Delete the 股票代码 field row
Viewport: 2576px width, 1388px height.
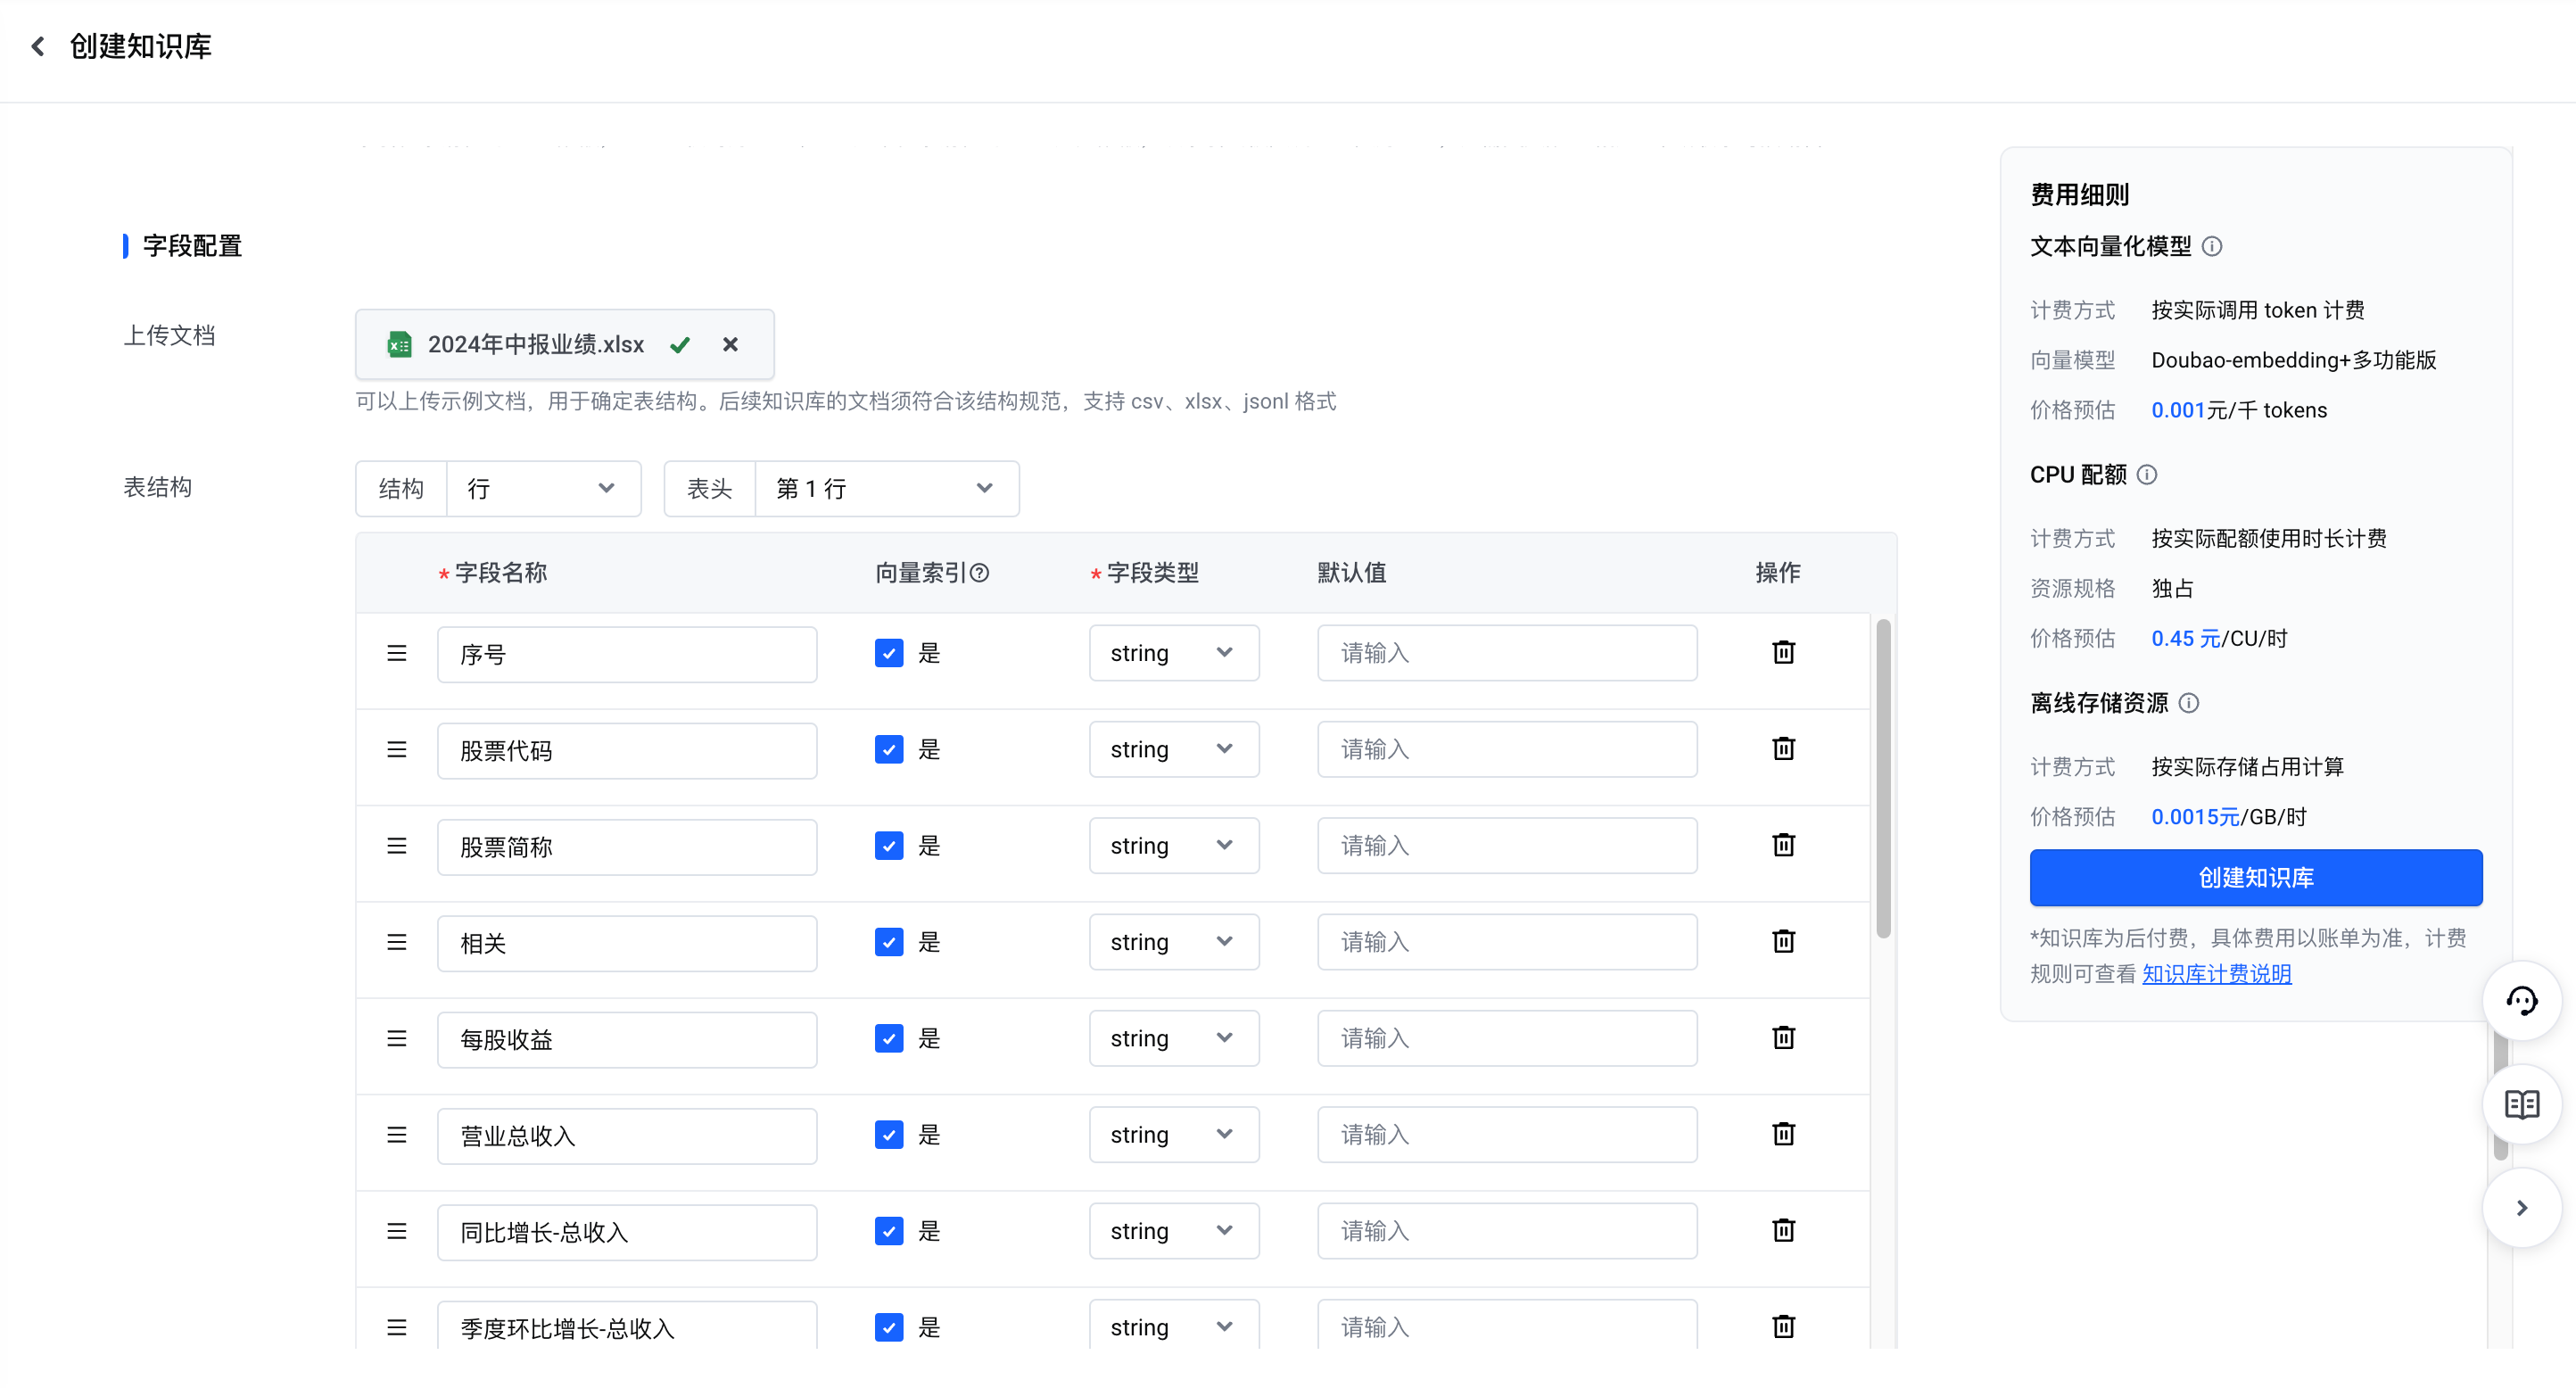click(x=1783, y=748)
